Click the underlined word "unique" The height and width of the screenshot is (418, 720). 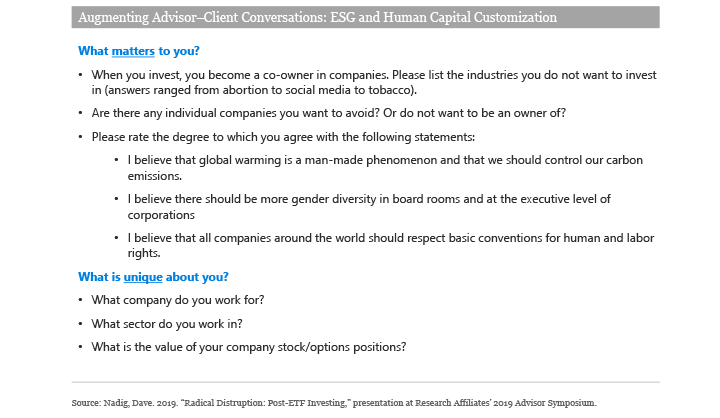144,277
